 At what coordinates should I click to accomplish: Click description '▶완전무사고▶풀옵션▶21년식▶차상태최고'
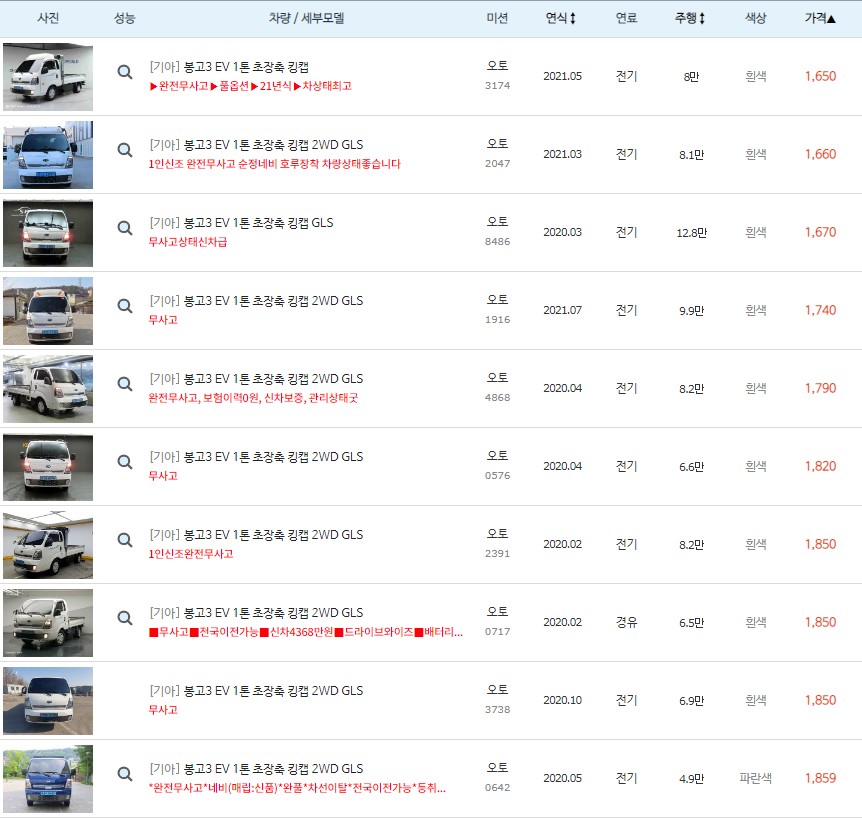tap(250, 86)
